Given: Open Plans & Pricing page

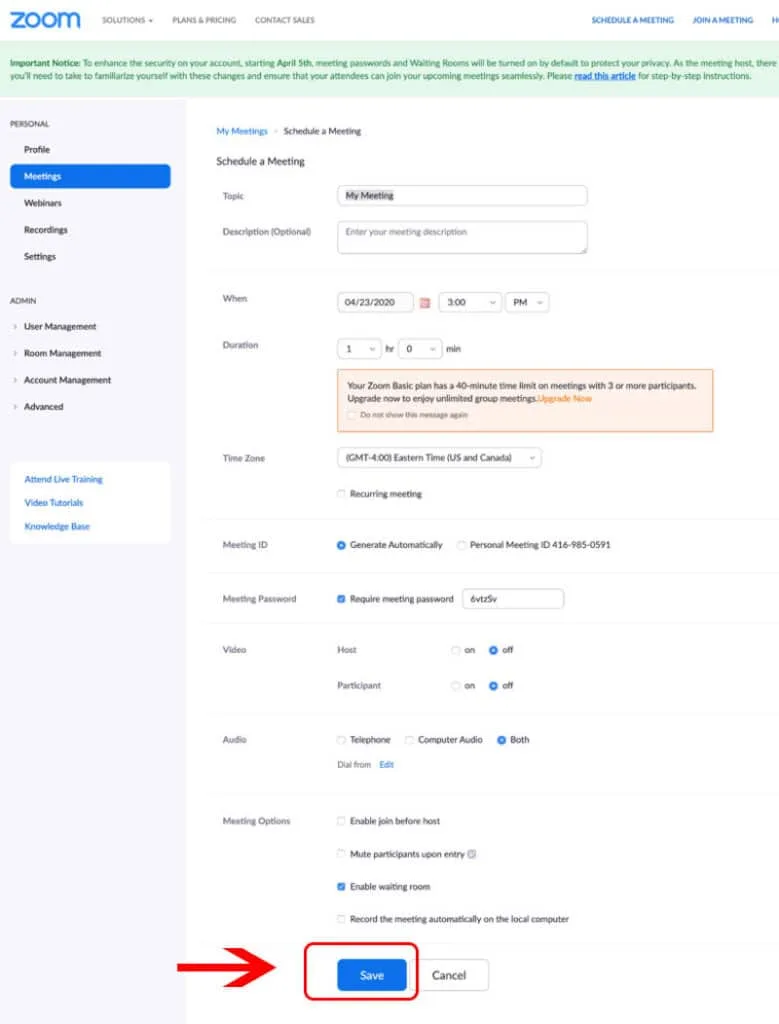Looking at the screenshot, I should tap(204, 20).
